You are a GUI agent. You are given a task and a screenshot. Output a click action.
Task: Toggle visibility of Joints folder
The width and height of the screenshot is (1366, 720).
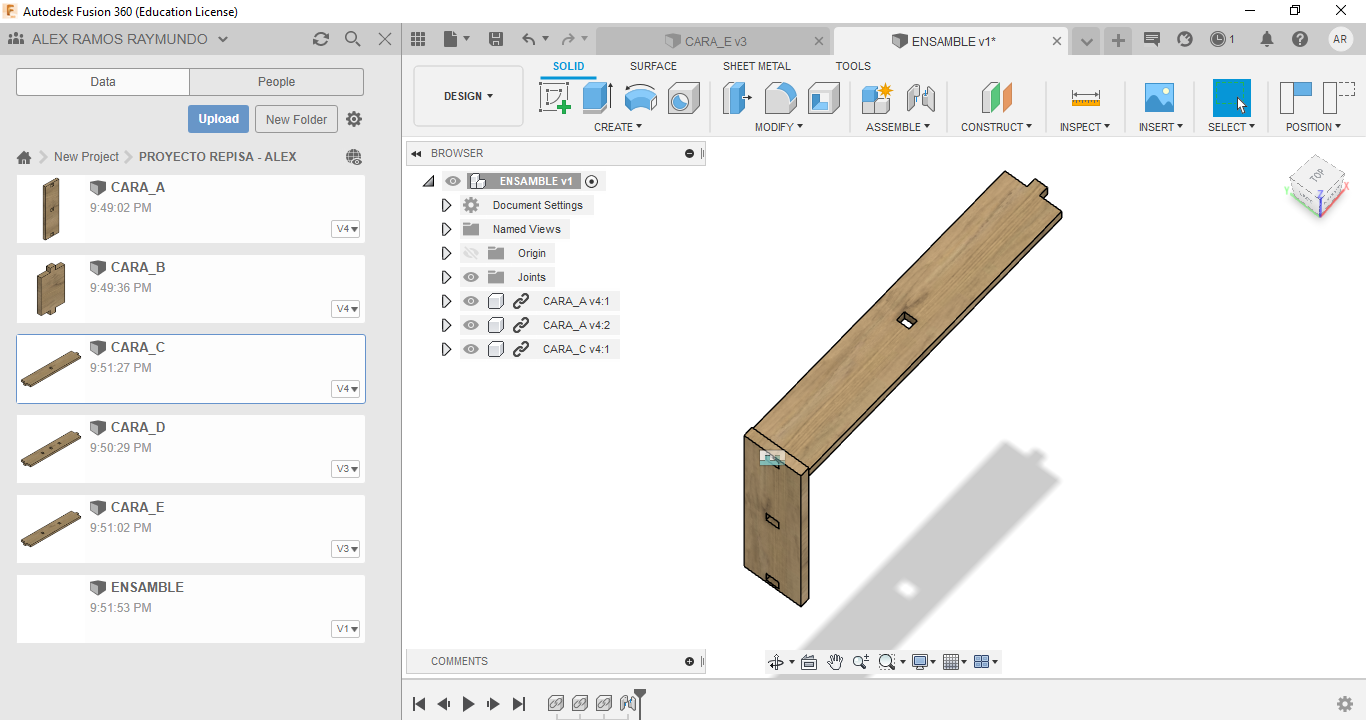point(471,277)
